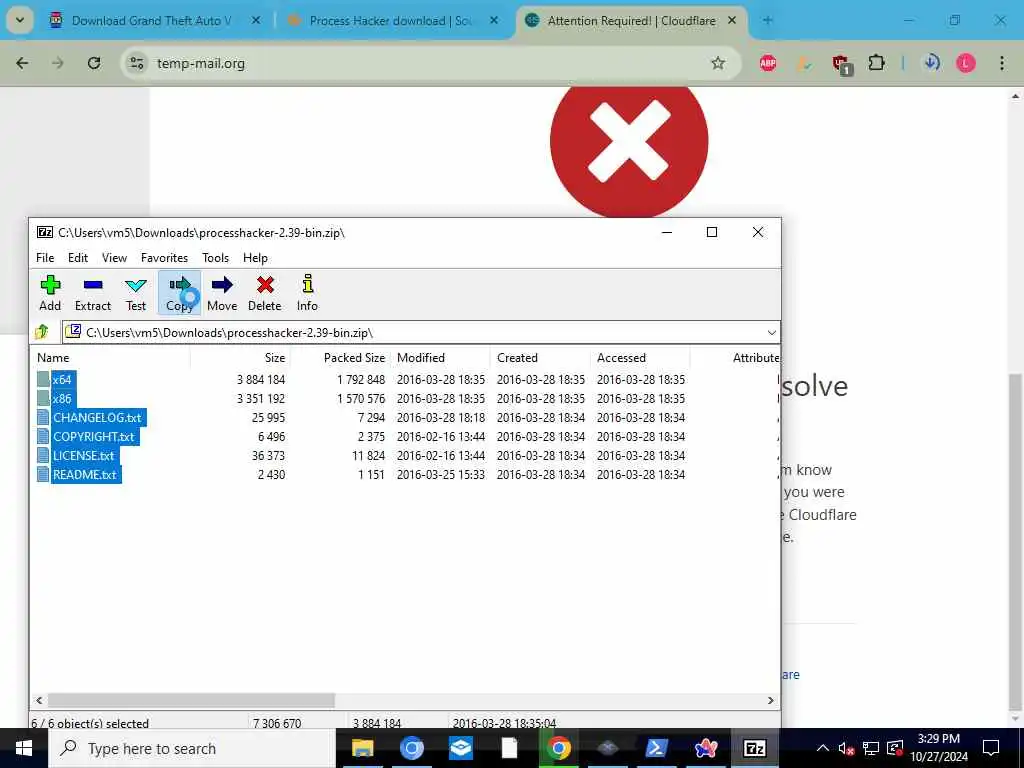Open File Explorer from the taskbar
The width and height of the screenshot is (1024, 768).
(362, 748)
